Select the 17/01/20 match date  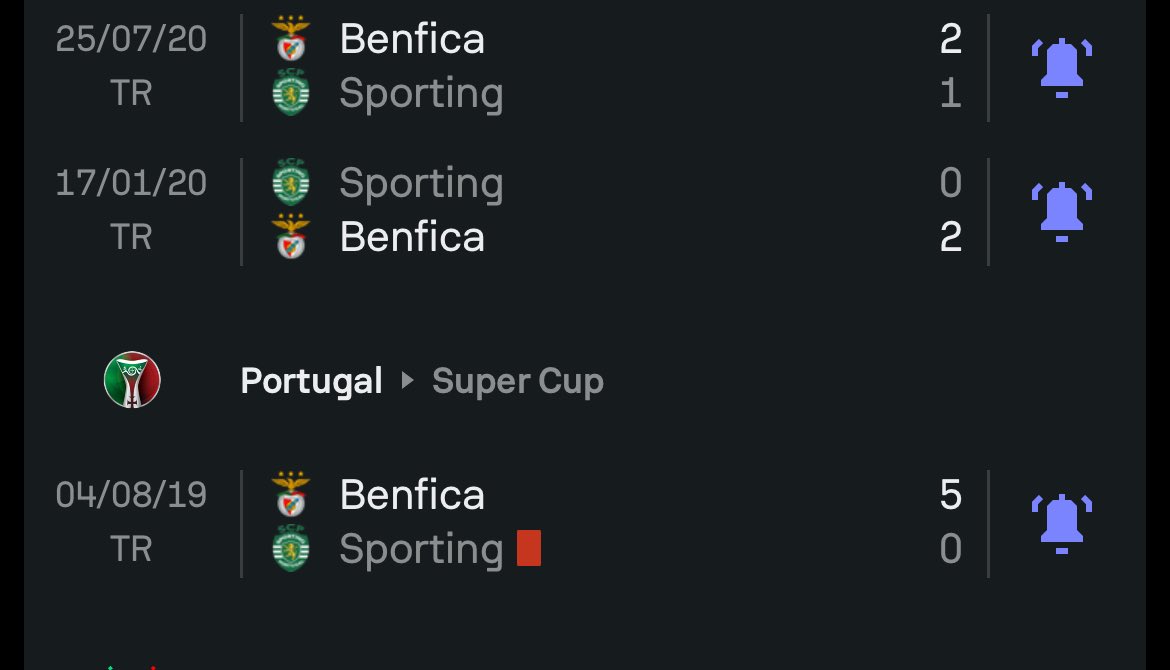pos(131,183)
